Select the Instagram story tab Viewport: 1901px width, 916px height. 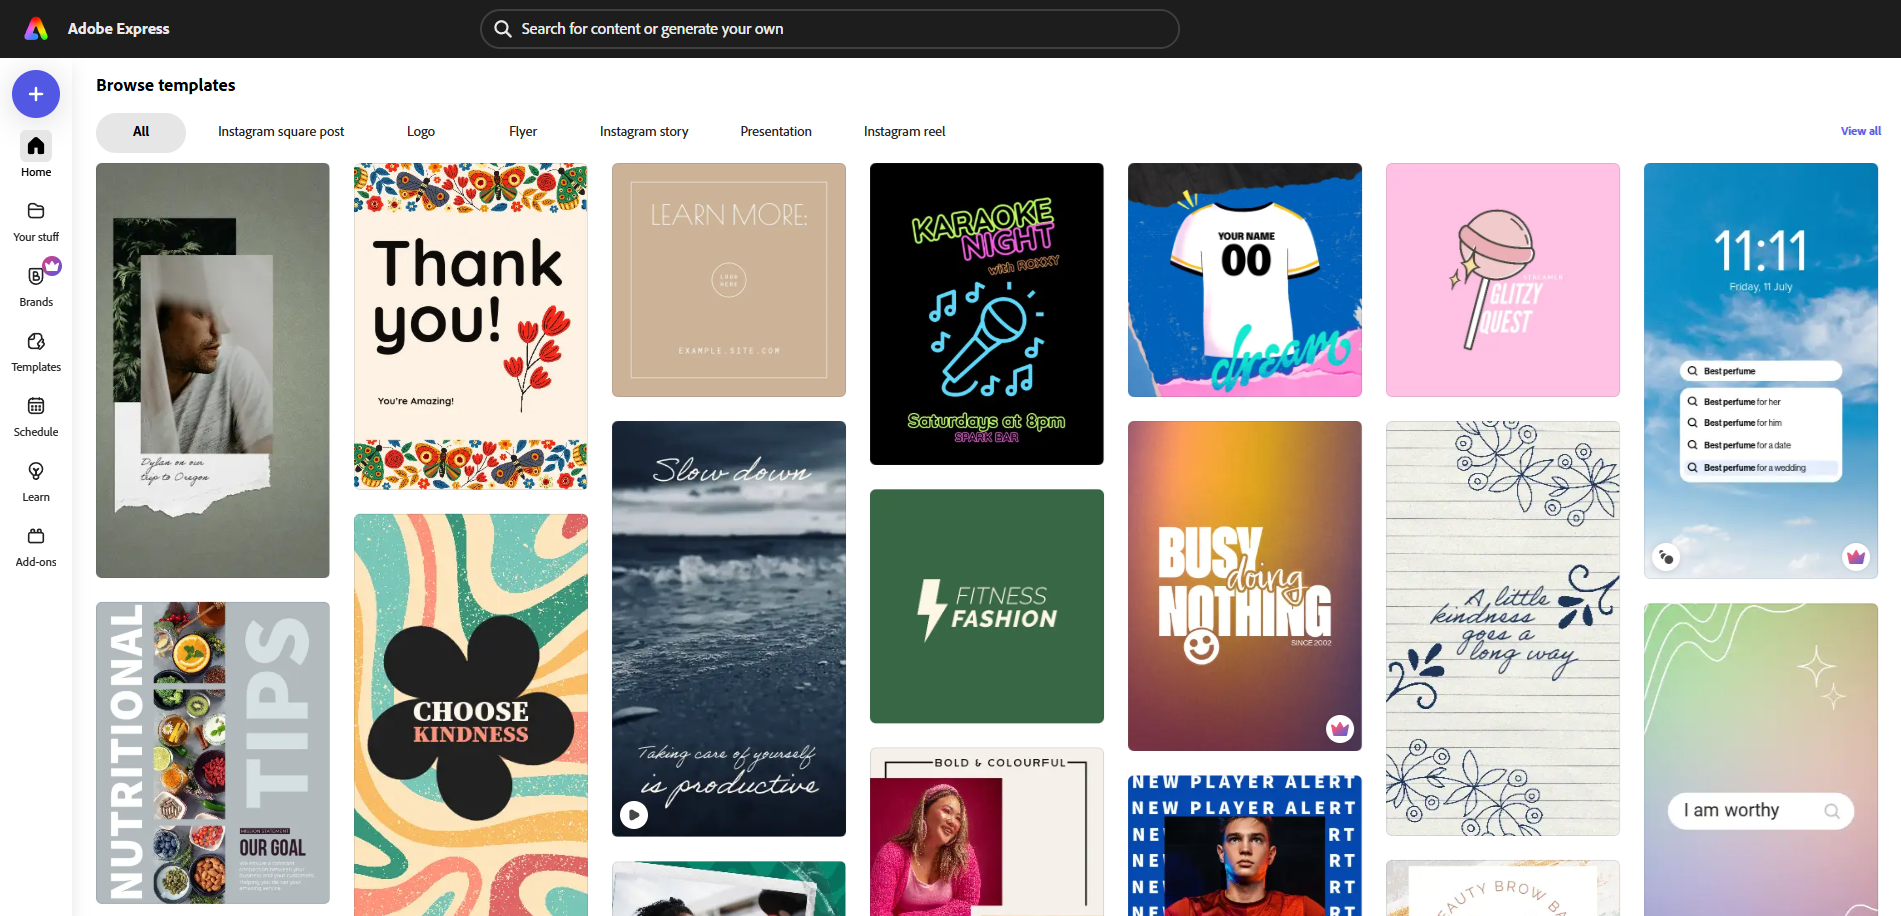coord(644,132)
